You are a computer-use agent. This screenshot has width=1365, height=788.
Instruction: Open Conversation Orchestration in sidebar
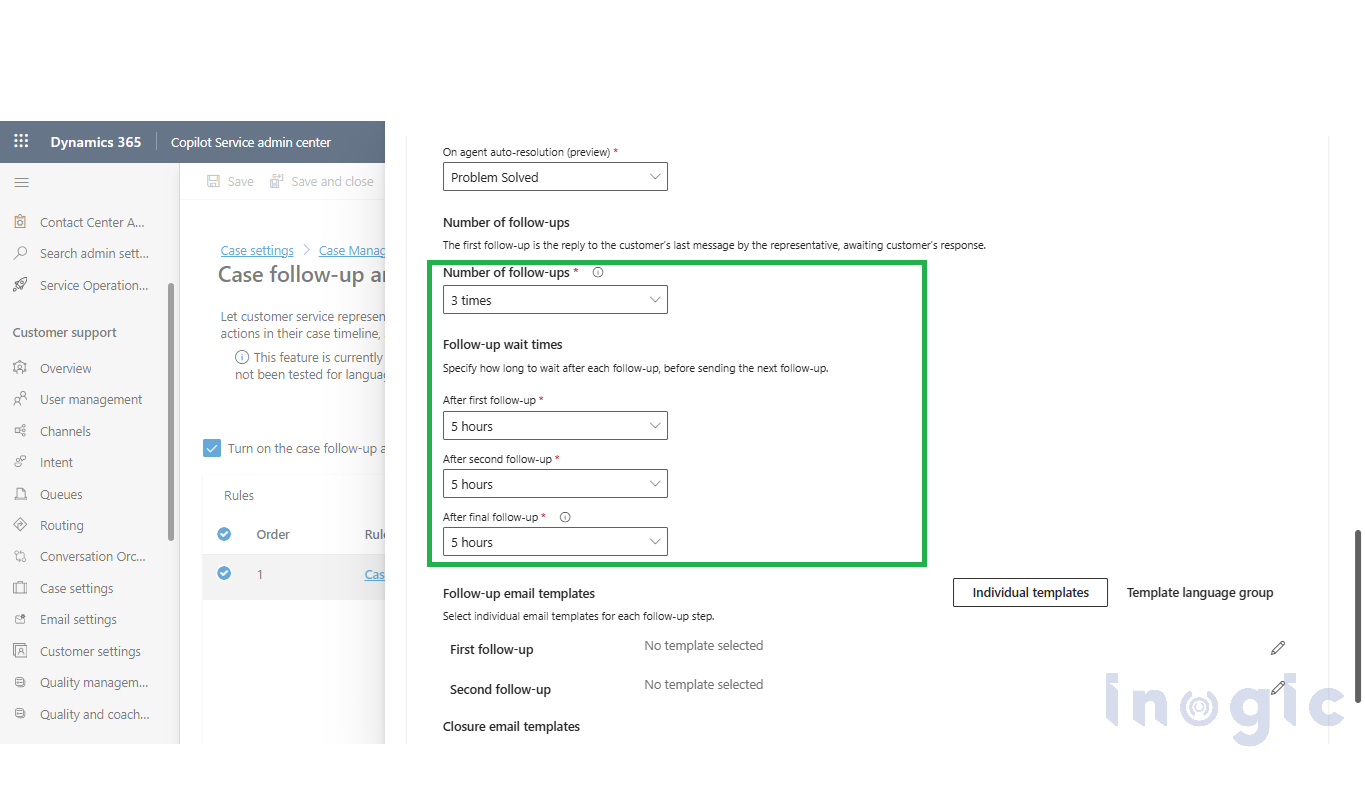point(92,557)
